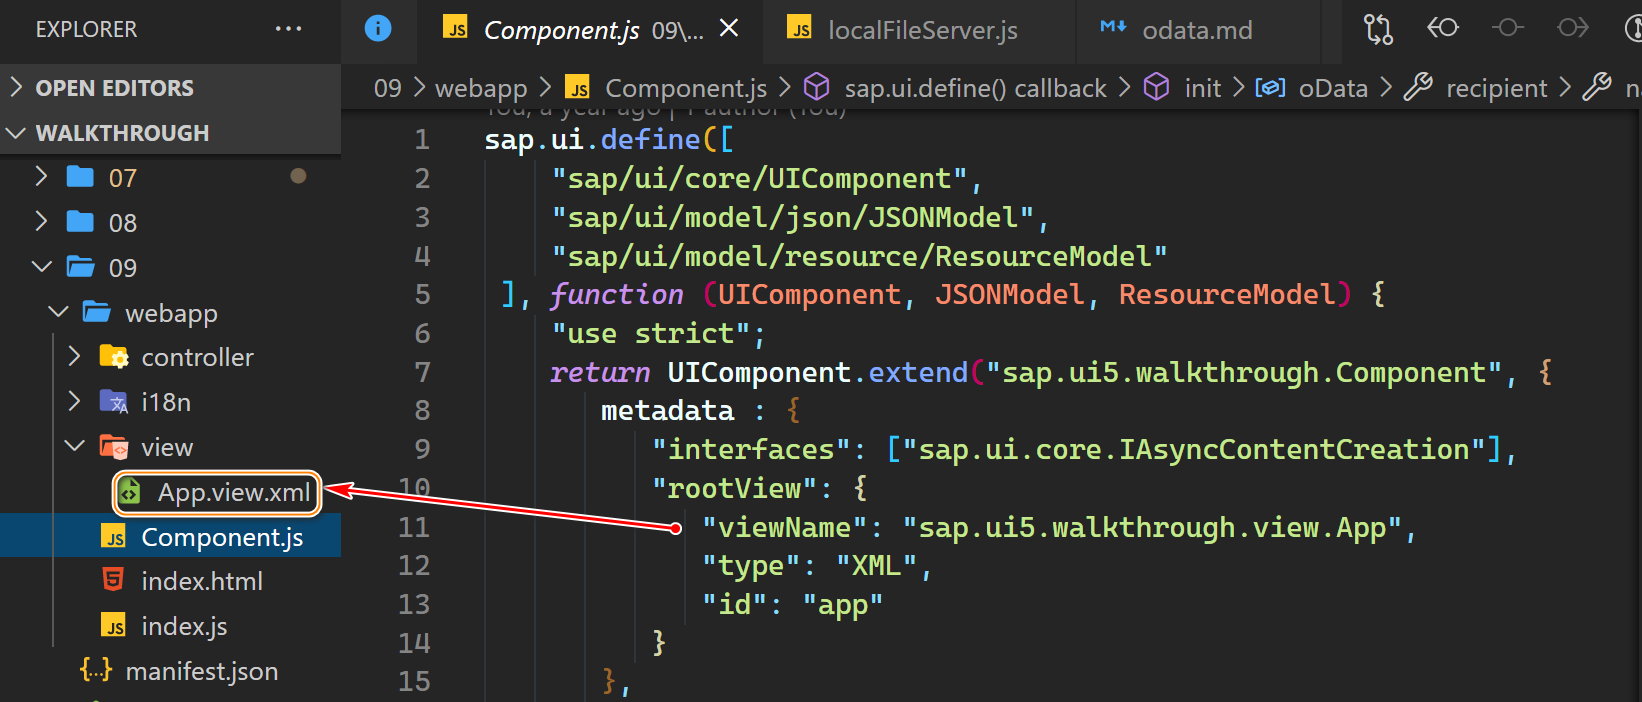Click the webapp breadcrumb segment
The height and width of the screenshot is (702, 1642).
point(481,89)
